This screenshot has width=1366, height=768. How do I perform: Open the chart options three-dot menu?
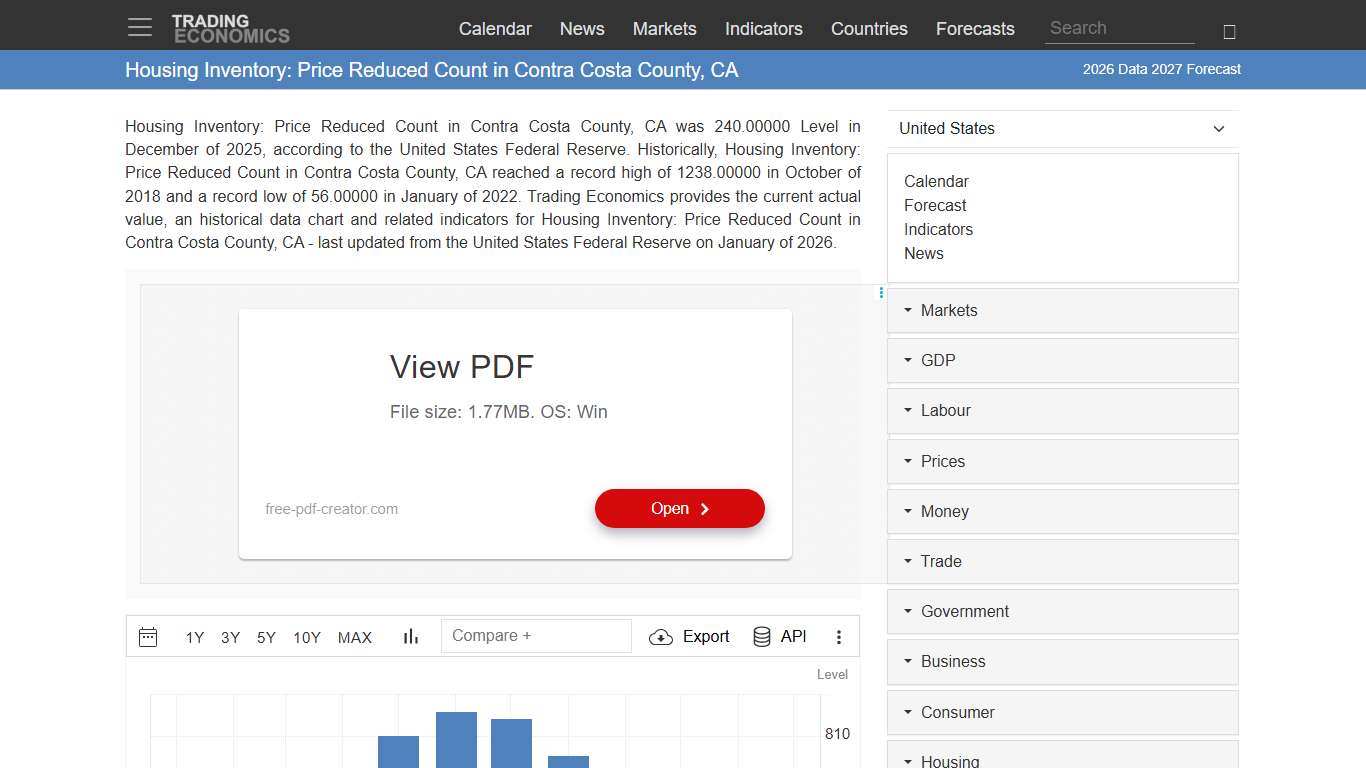[839, 636]
